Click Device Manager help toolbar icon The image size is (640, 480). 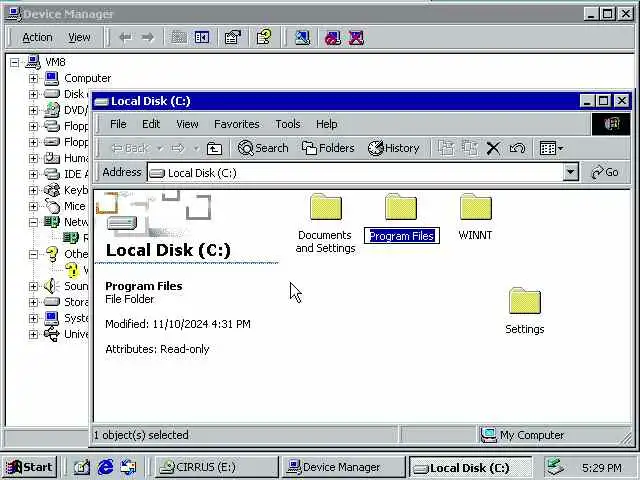[264, 38]
